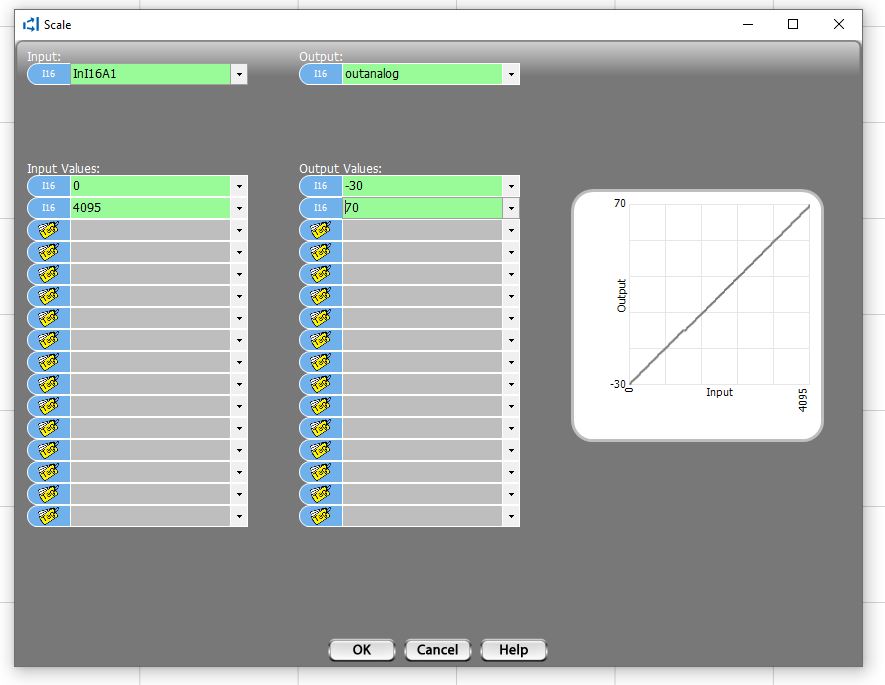Click the tag icon on the first empty Output Values row
Image resolution: width=885 pixels, height=685 pixels.
[x=321, y=230]
